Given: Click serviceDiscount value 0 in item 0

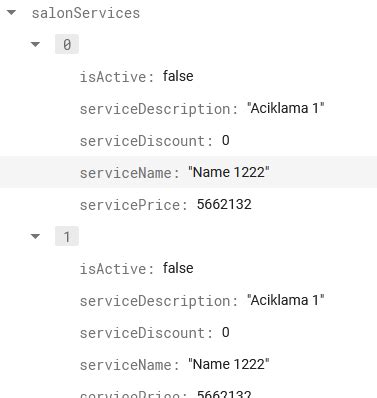Looking at the screenshot, I should click(226, 140).
